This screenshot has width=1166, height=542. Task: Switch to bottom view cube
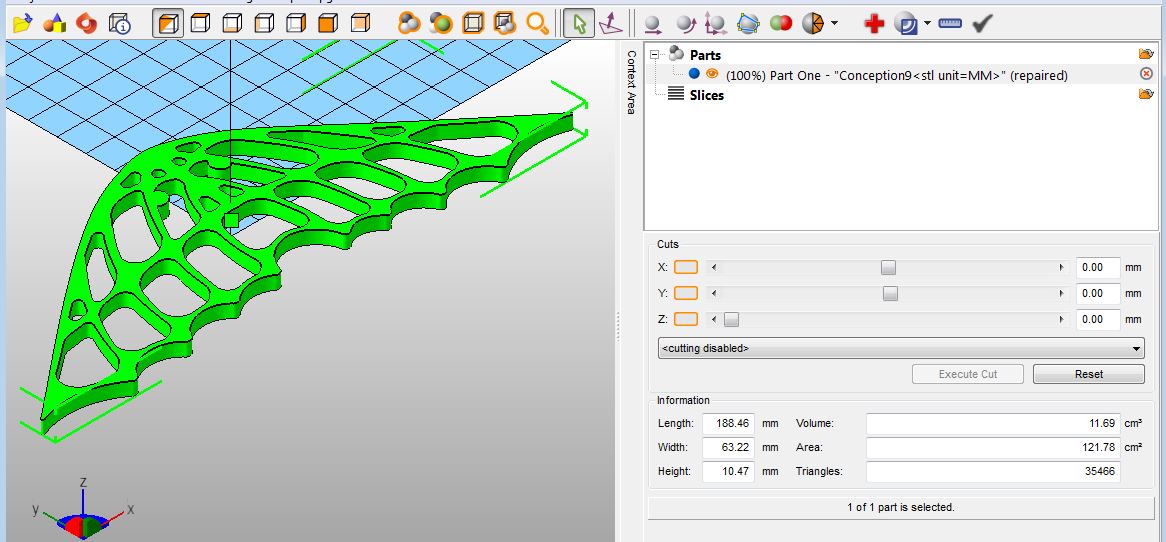pyautogui.click(x=232, y=24)
